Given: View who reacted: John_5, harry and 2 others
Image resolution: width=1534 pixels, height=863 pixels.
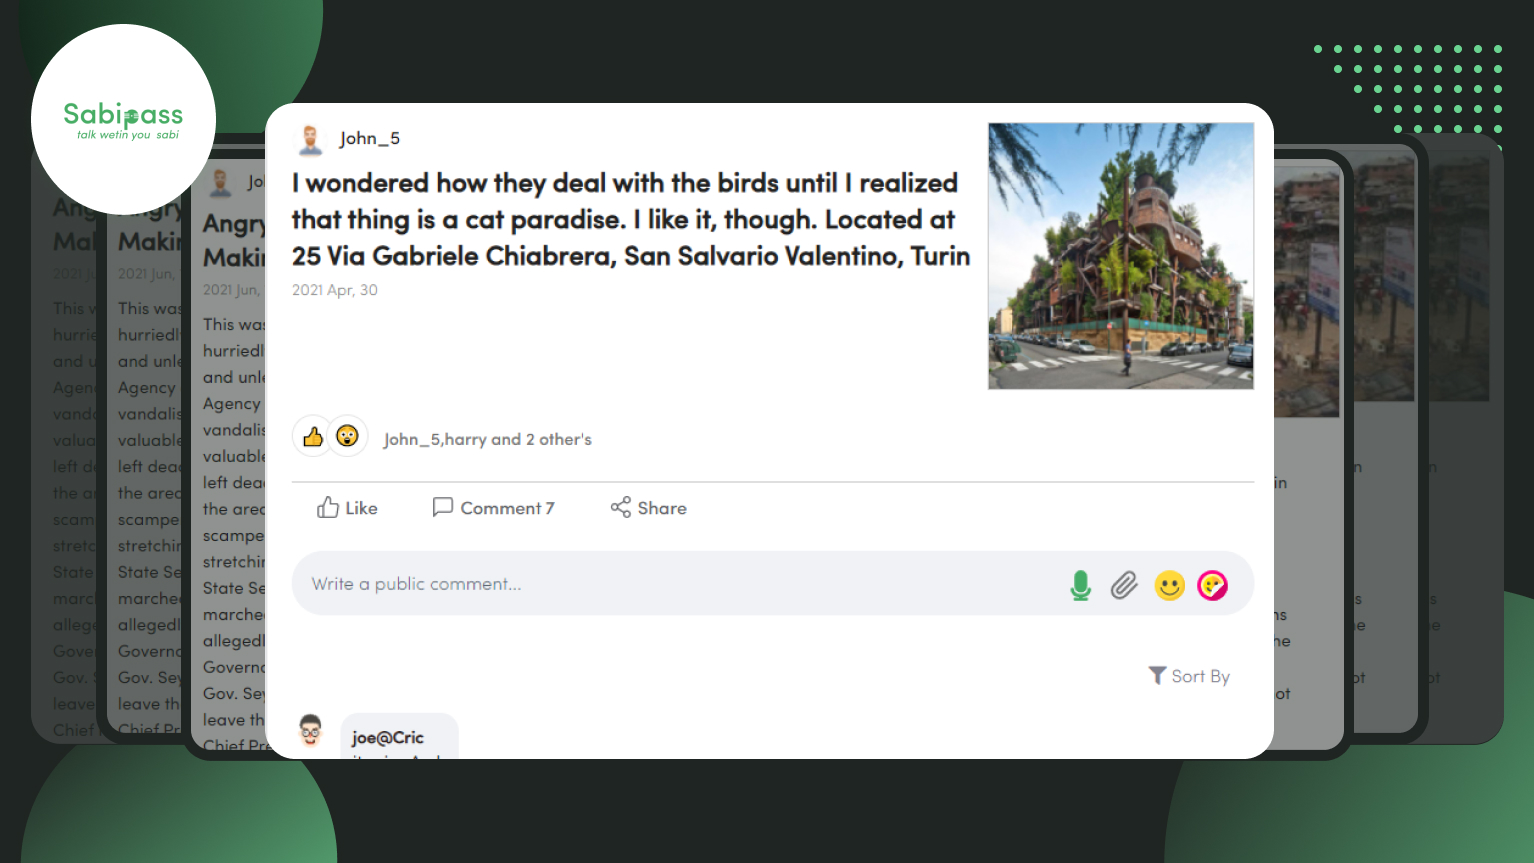Looking at the screenshot, I should (487, 439).
